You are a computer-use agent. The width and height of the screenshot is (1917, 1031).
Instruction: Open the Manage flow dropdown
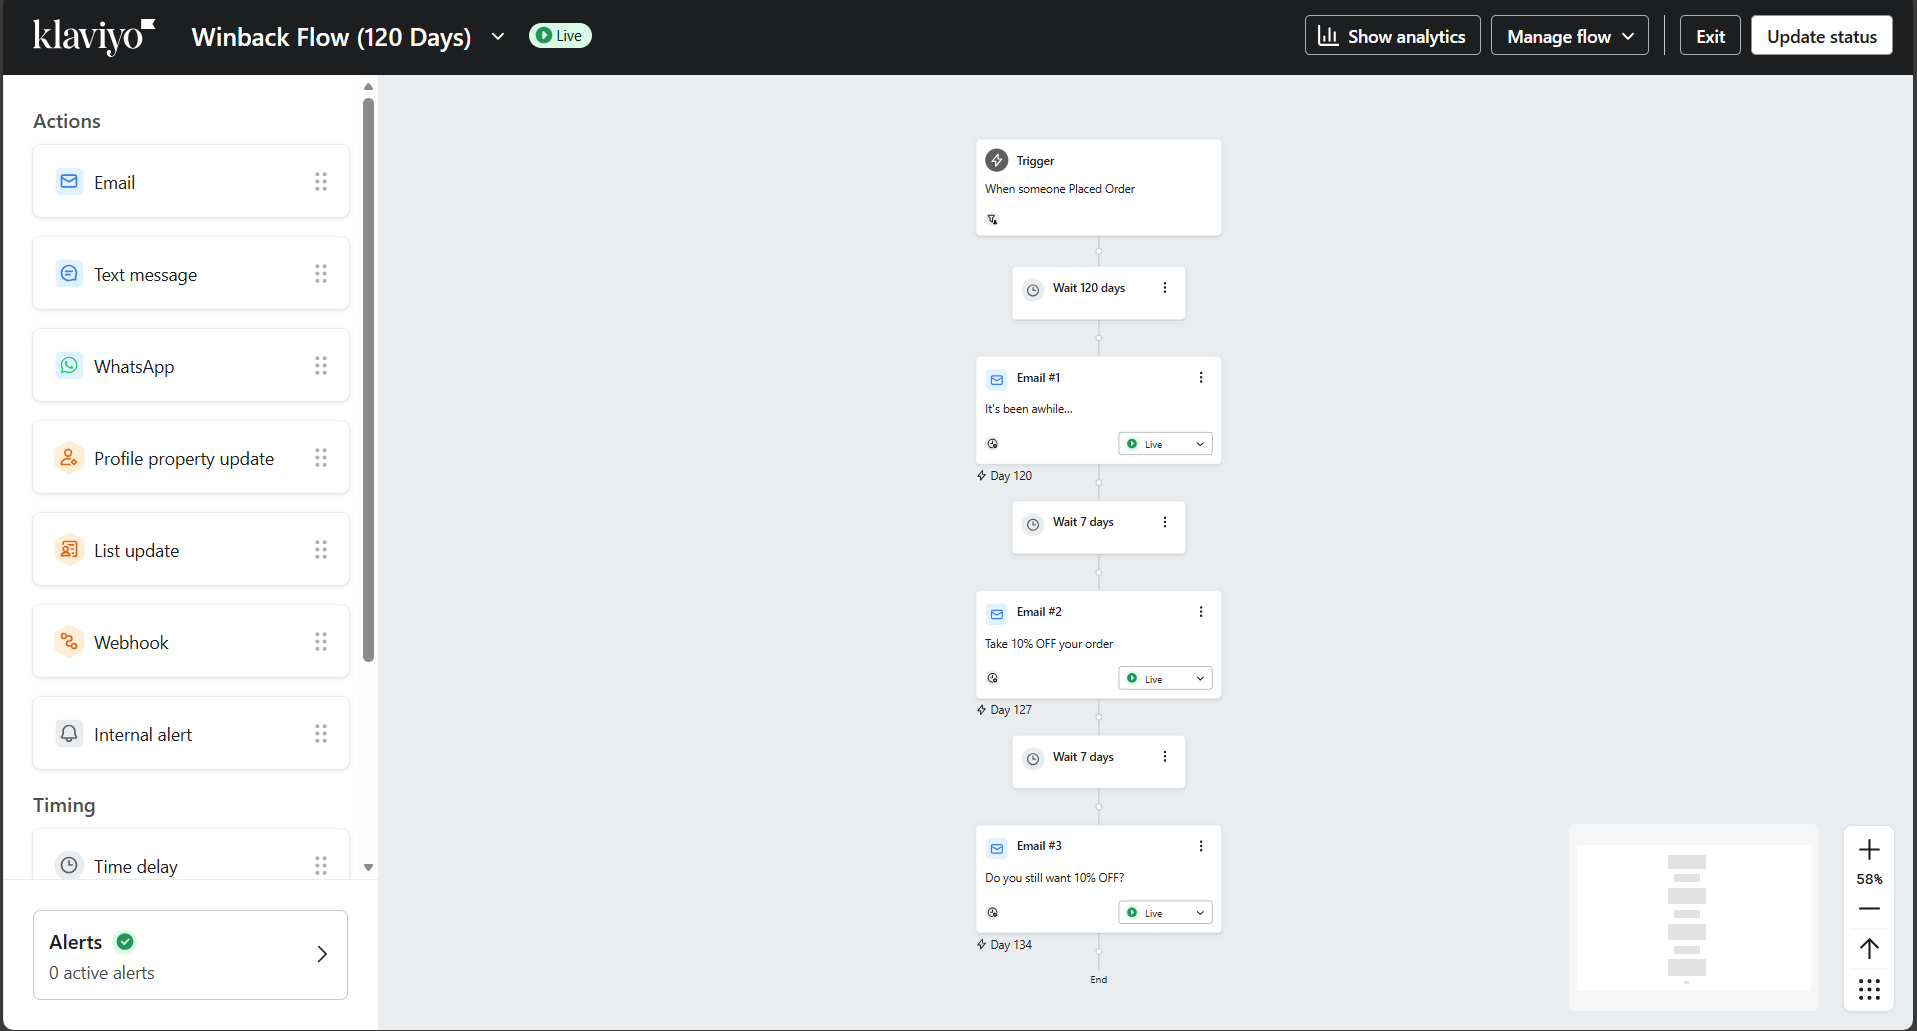[1568, 35]
